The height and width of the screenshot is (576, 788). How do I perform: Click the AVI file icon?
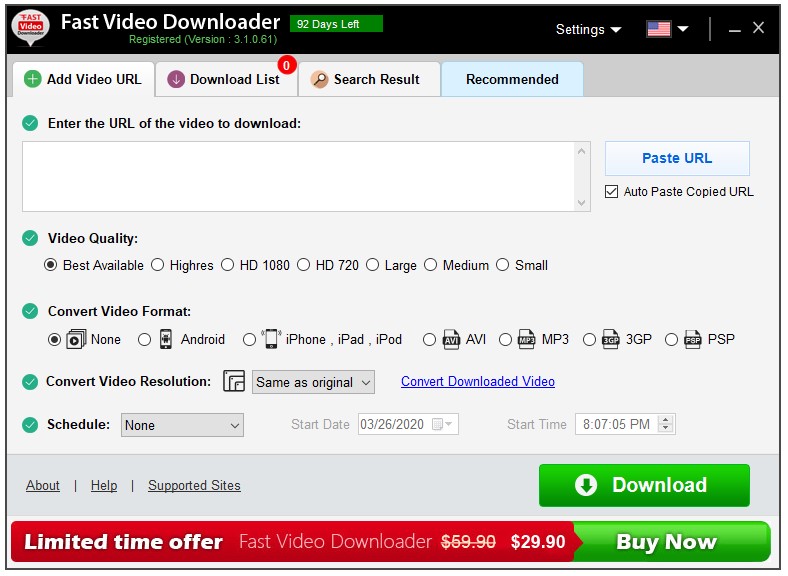pos(451,340)
